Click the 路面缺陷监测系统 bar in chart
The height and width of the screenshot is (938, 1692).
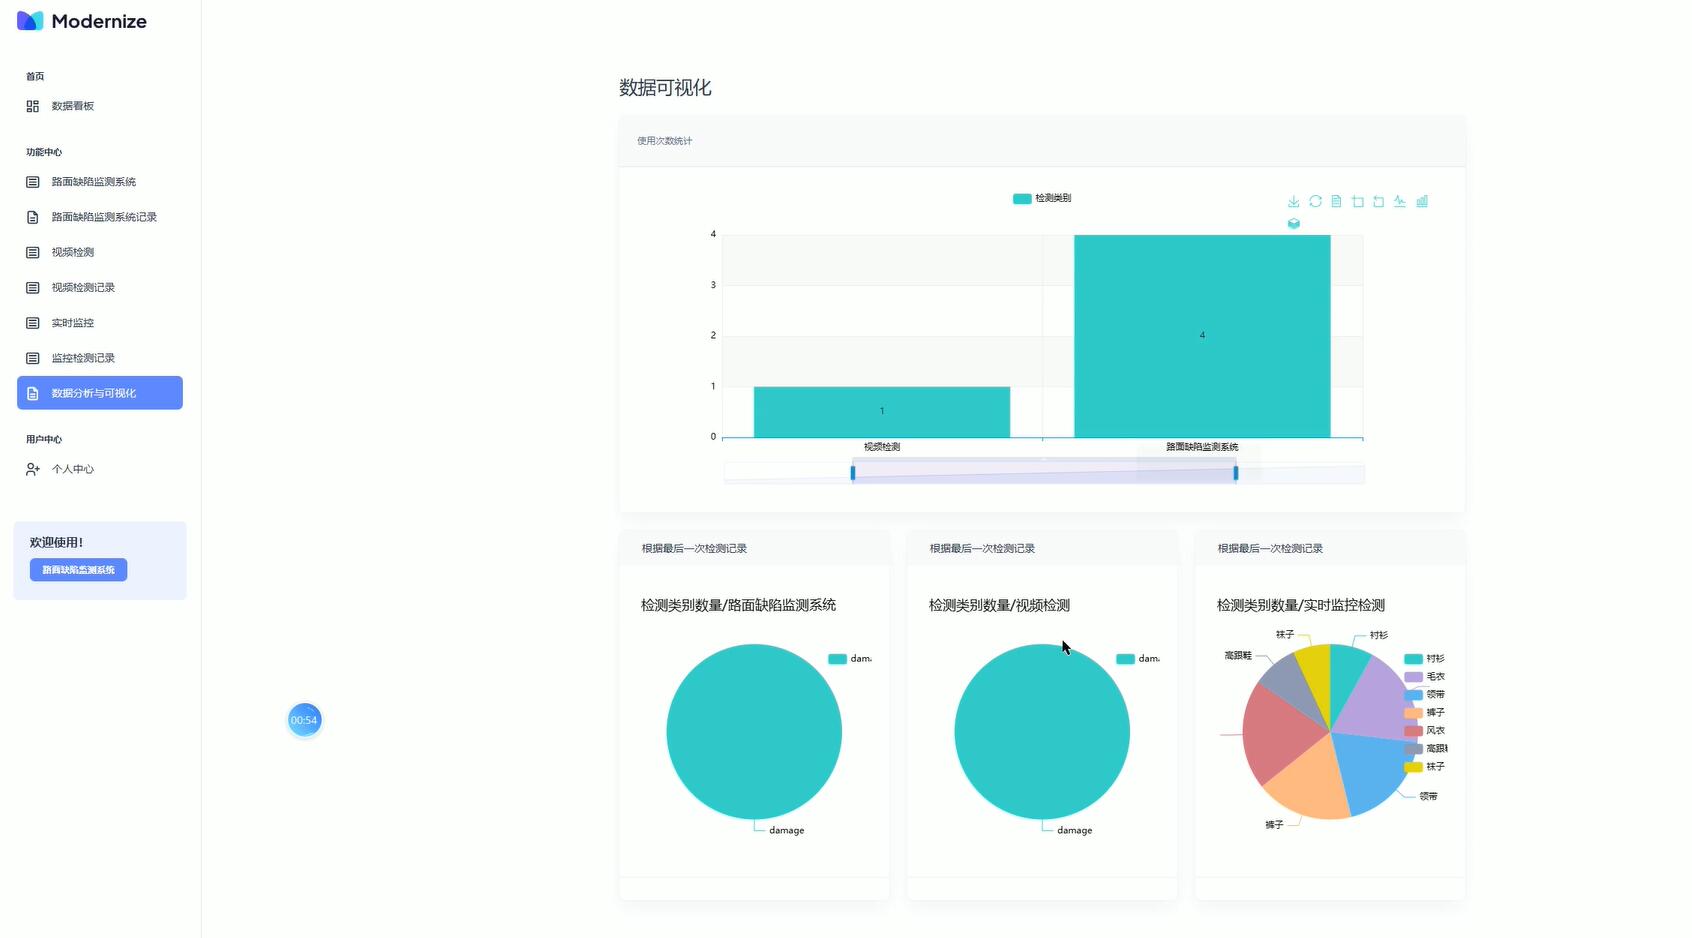1202,336
